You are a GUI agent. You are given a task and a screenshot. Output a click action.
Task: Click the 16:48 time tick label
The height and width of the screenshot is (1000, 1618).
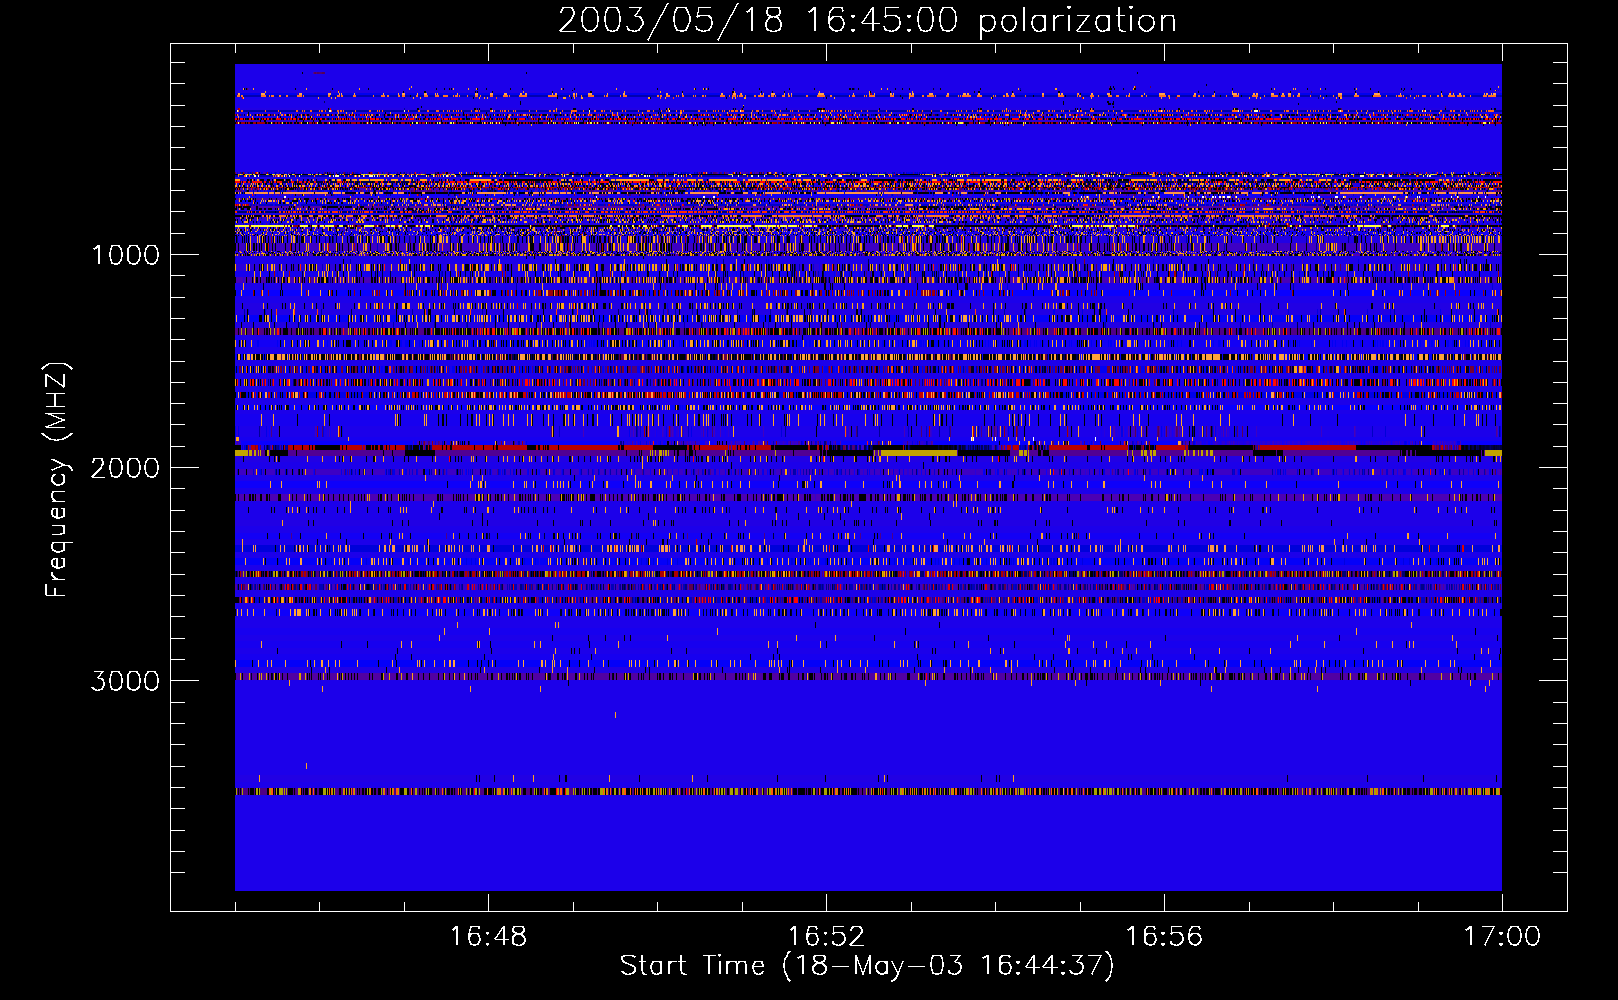click(x=488, y=936)
